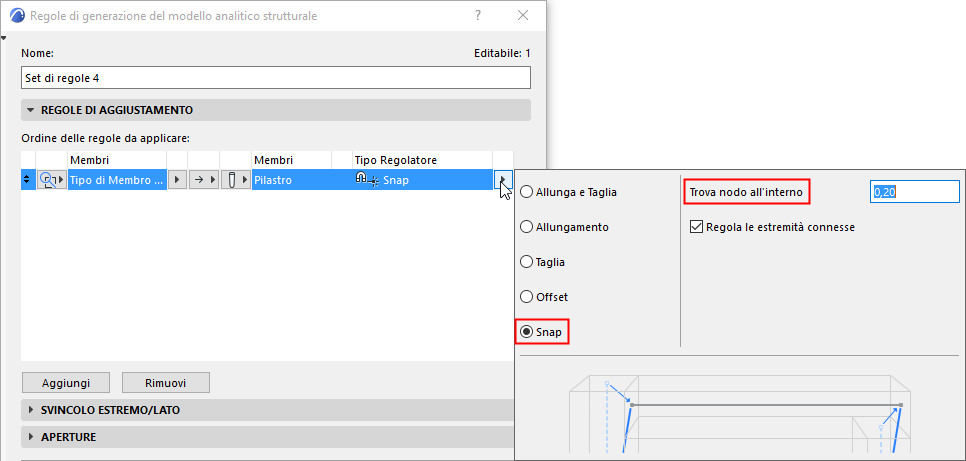The width and height of the screenshot is (966, 461).
Task: Close the Regole di generazione dialog
Action: click(523, 15)
